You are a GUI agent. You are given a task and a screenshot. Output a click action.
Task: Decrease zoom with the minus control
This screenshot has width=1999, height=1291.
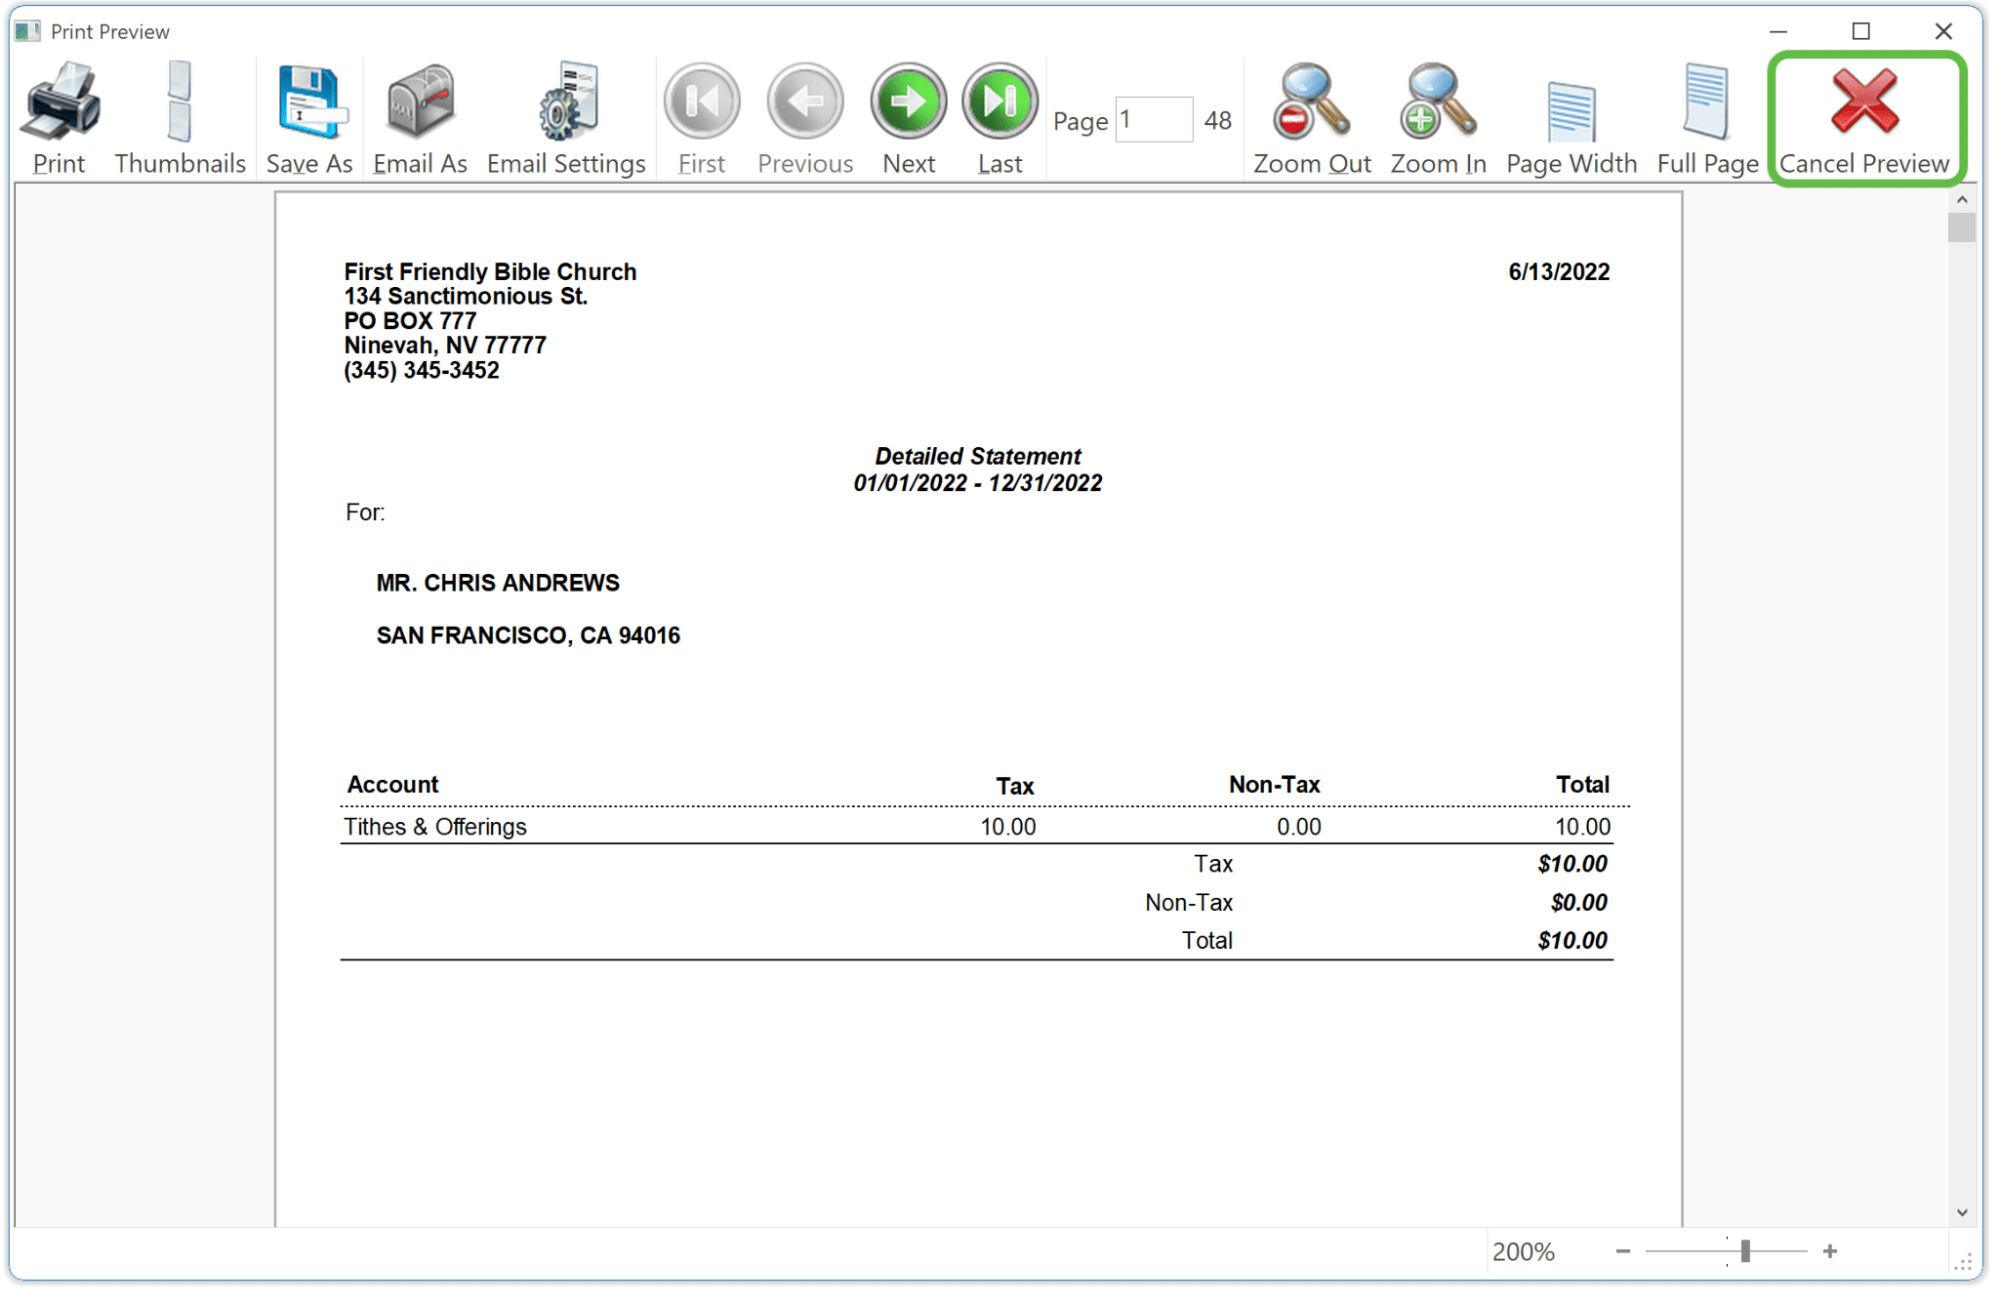(x=1623, y=1250)
